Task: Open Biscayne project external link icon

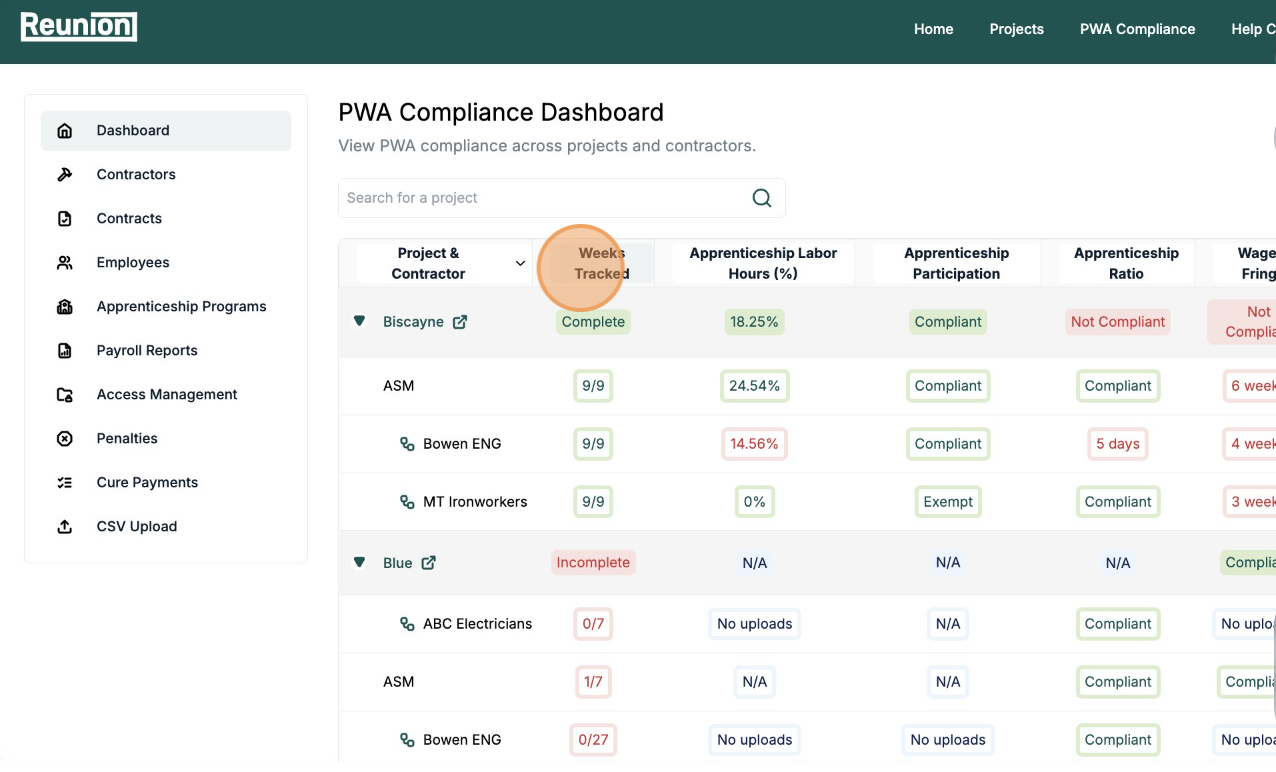Action: 460,322
